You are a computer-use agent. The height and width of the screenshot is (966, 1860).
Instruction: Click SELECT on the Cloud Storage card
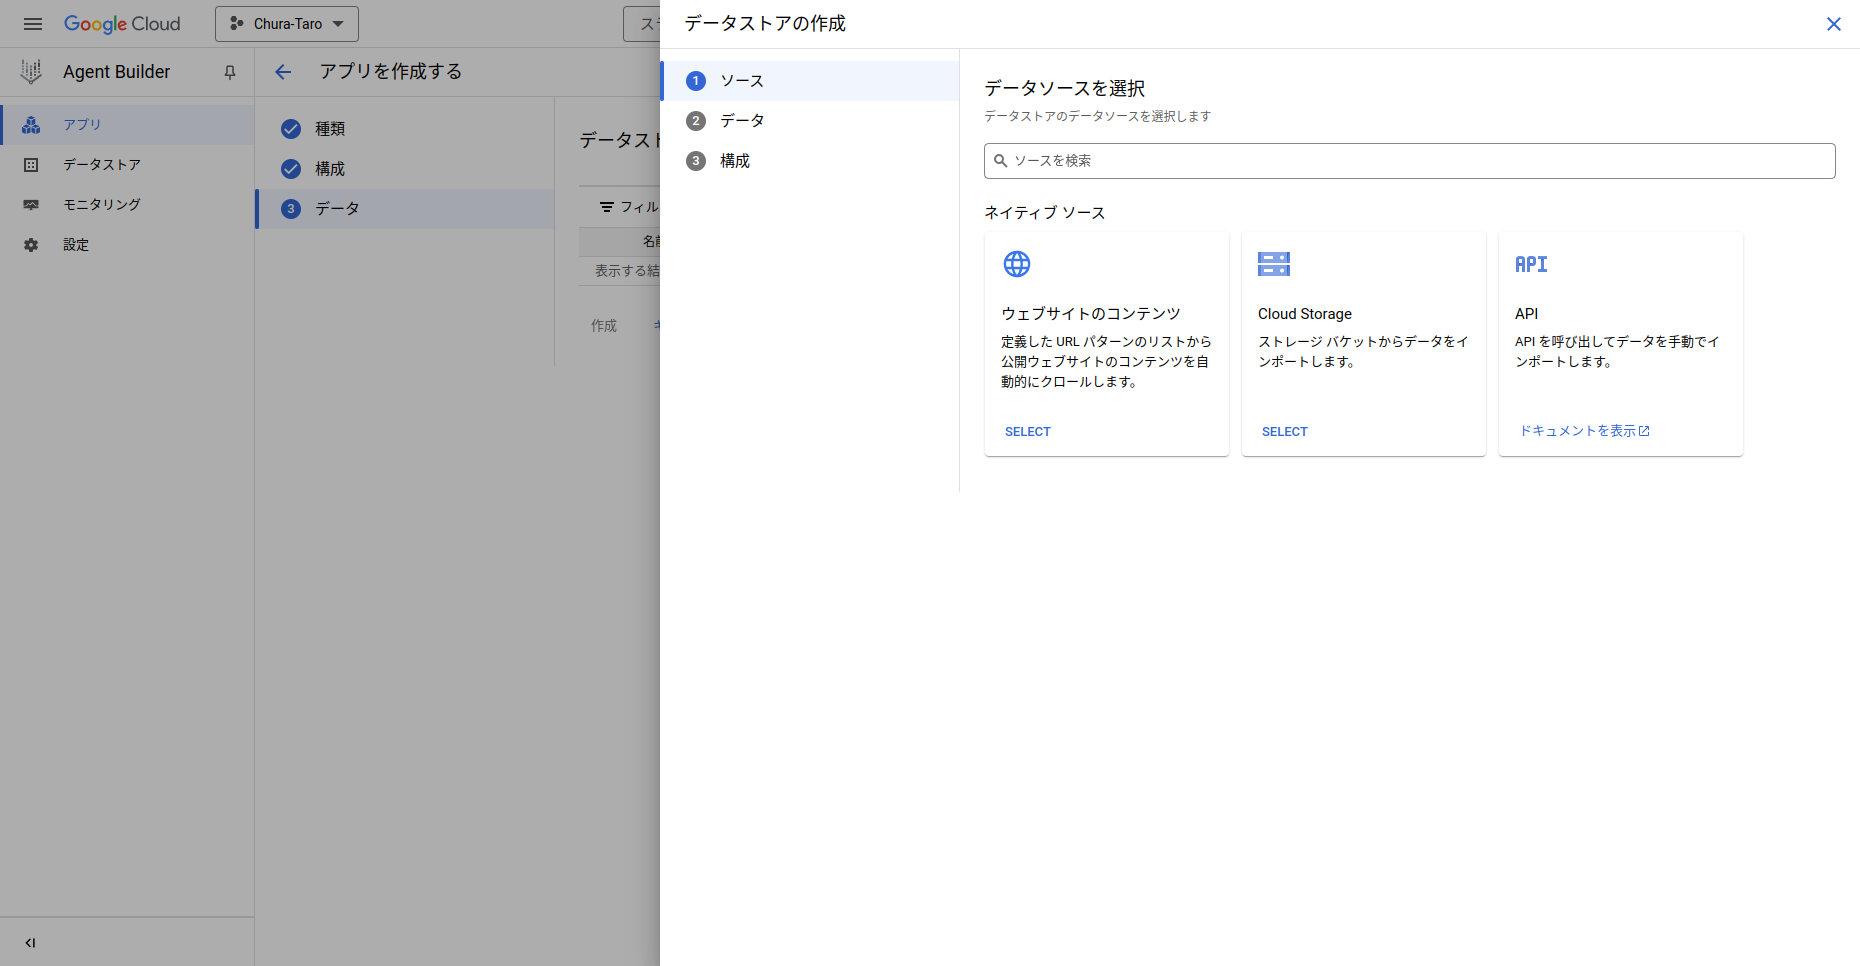(1285, 432)
